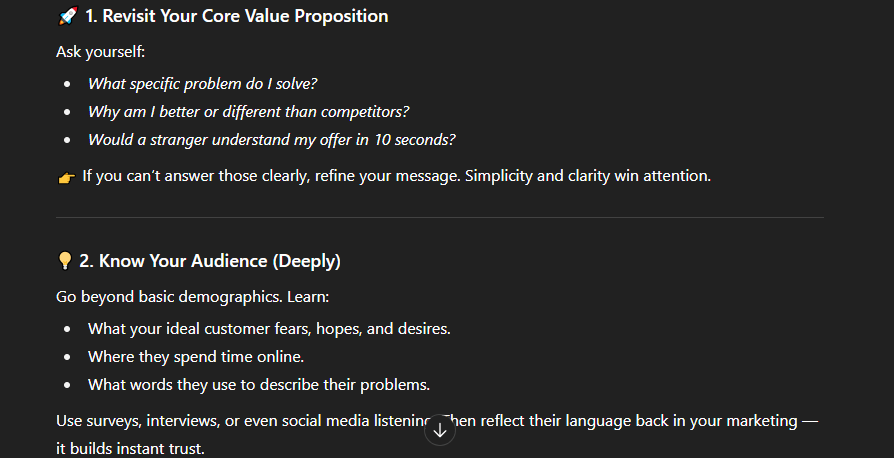Click the lightbulb emoji icon
This screenshot has height=458, width=894.
(x=66, y=262)
